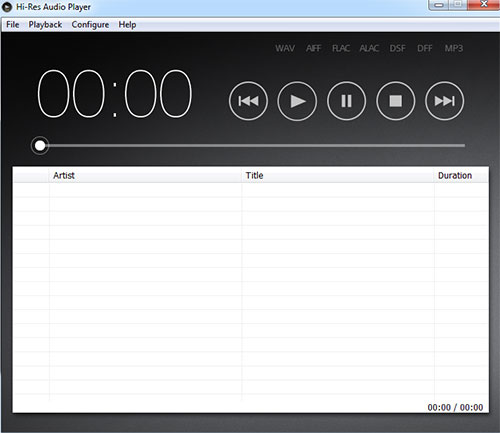The image size is (500, 433).
Task: Click the Hi-Res Audio Player title icon
Action: (7, 7)
